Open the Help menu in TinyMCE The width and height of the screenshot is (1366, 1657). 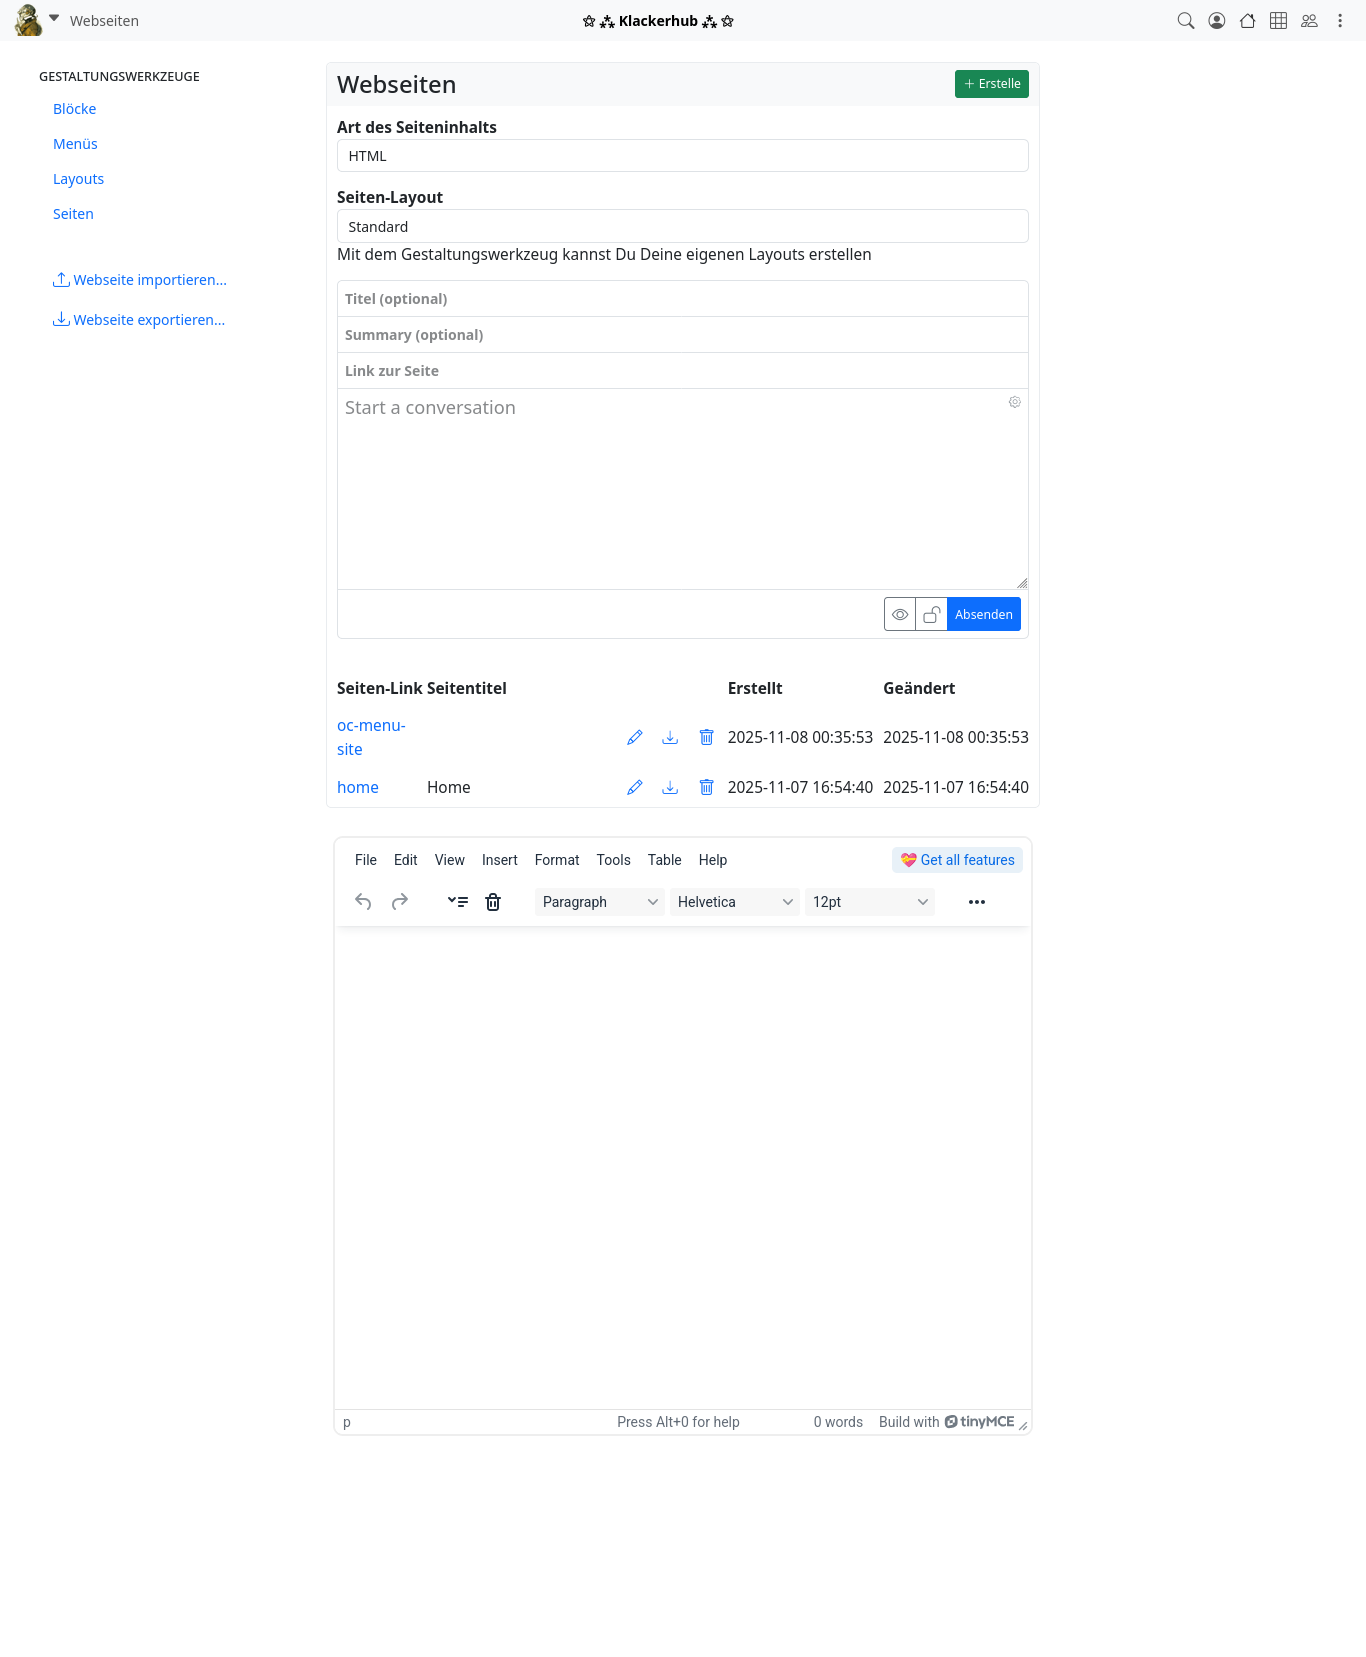click(713, 860)
